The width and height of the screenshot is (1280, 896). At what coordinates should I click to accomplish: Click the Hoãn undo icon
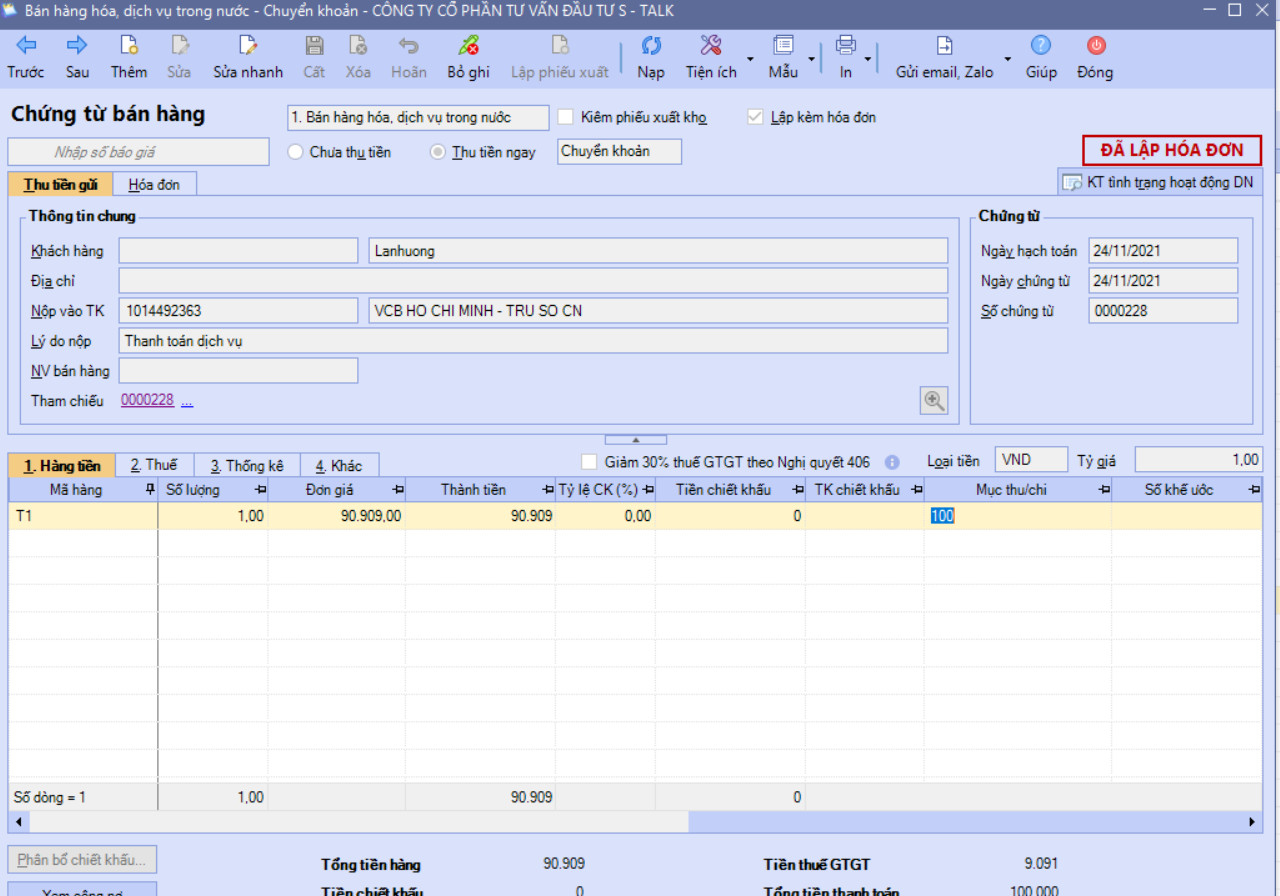click(x=408, y=45)
